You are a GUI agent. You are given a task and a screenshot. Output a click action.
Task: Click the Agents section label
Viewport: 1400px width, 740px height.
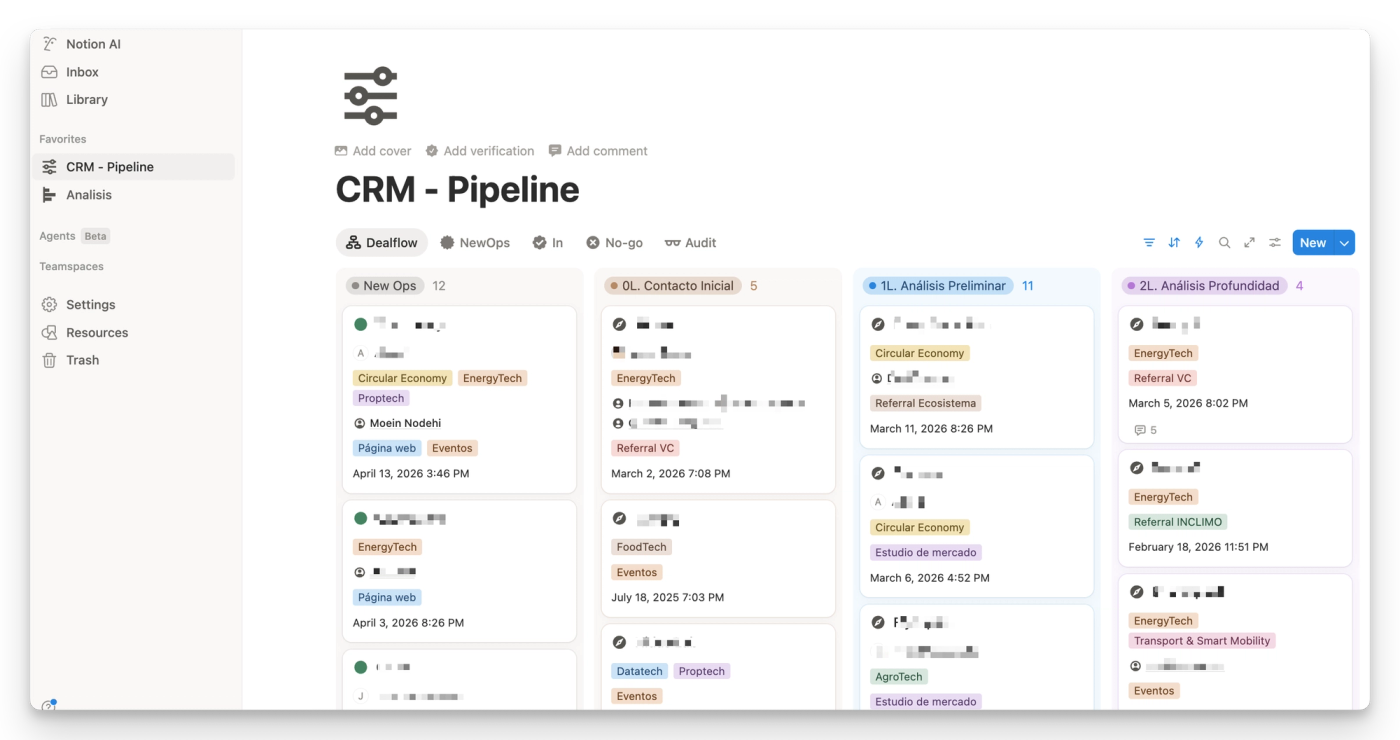tap(57, 237)
